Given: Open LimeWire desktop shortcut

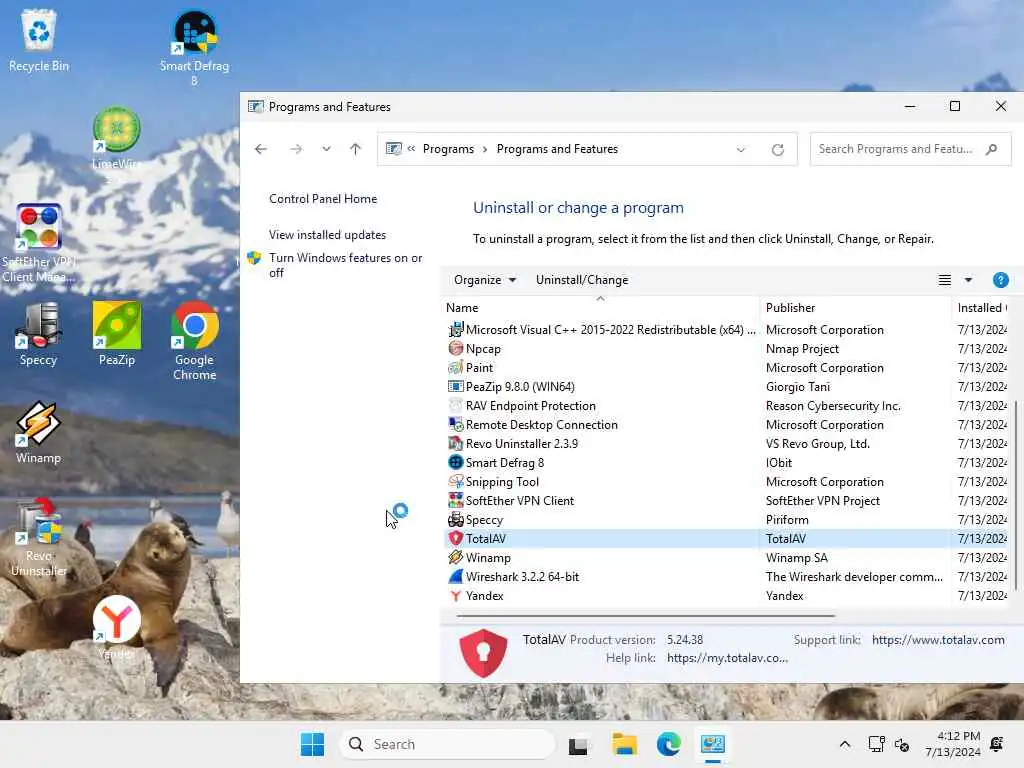Looking at the screenshot, I should (117, 138).
